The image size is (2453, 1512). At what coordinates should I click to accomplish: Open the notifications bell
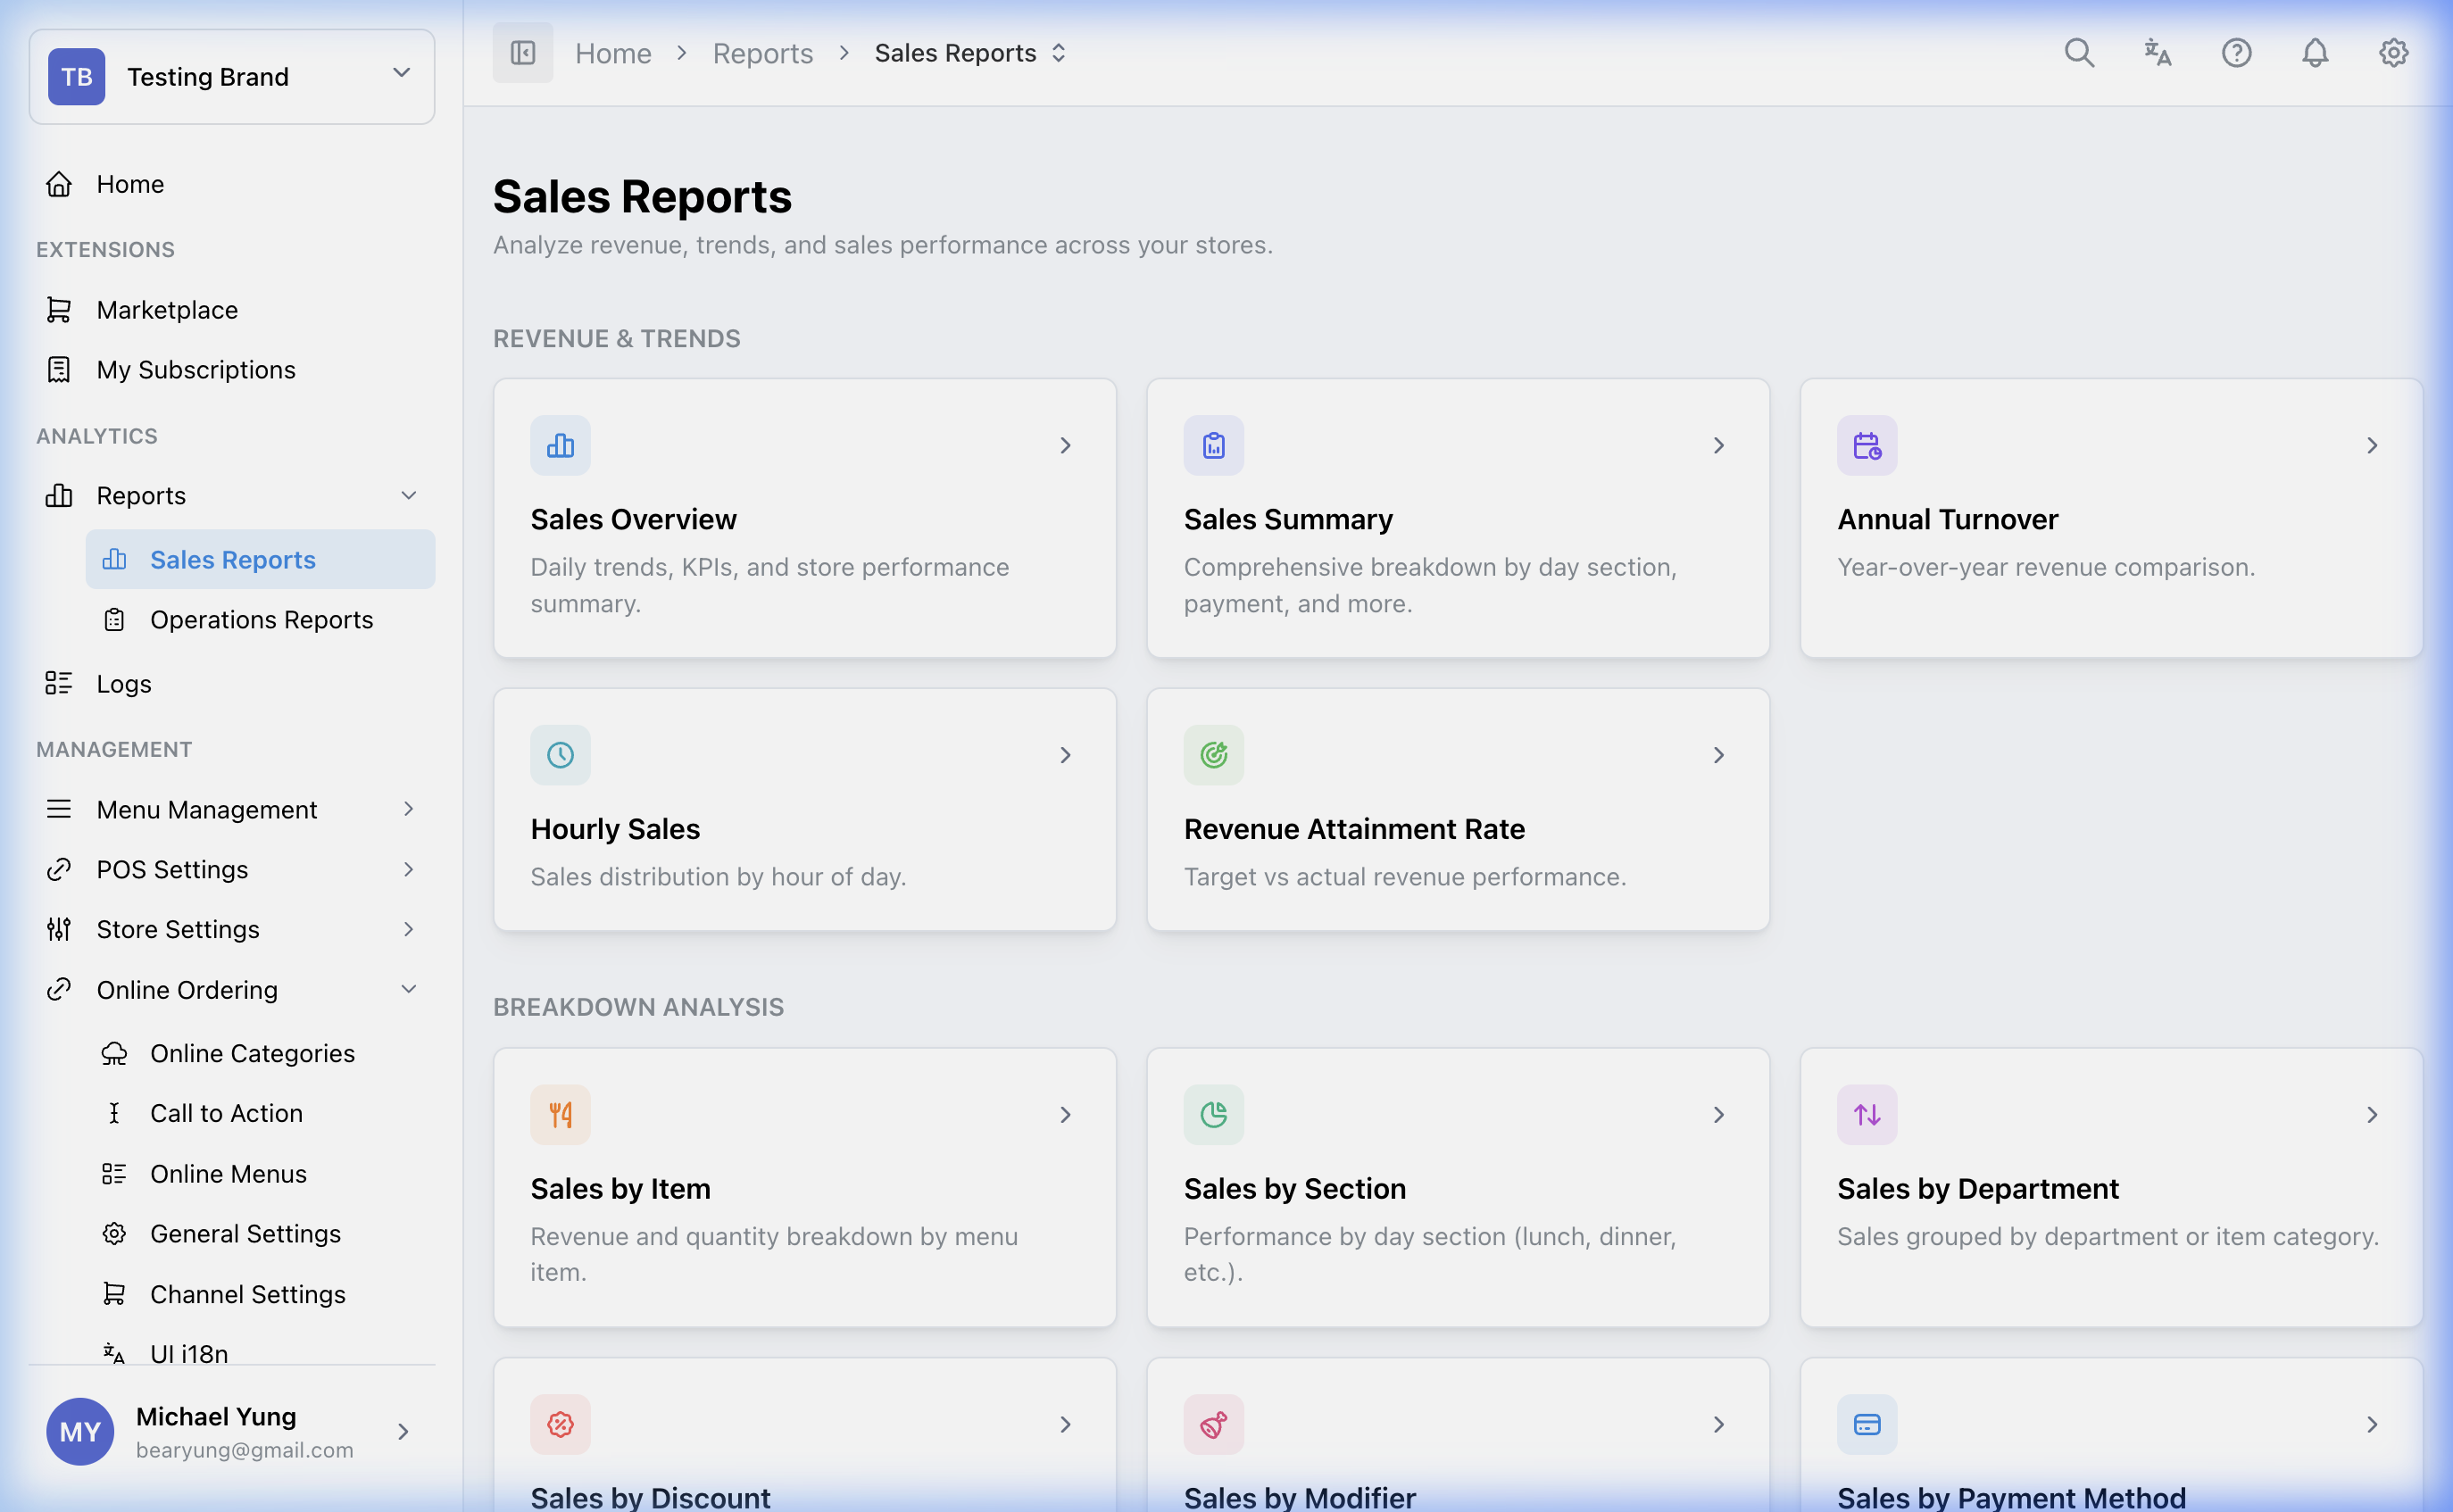point(2315,52)
